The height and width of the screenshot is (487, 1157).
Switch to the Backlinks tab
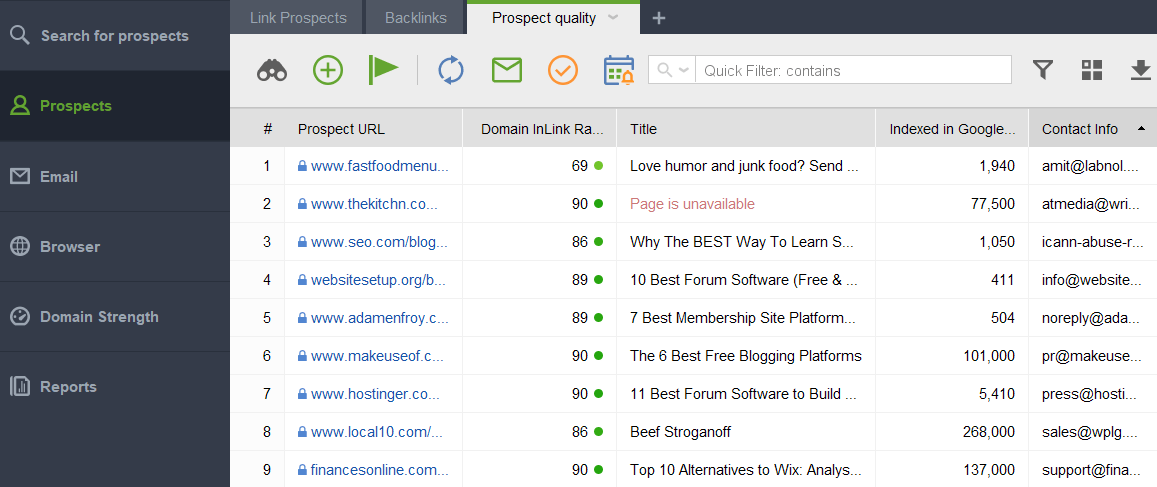416,18
